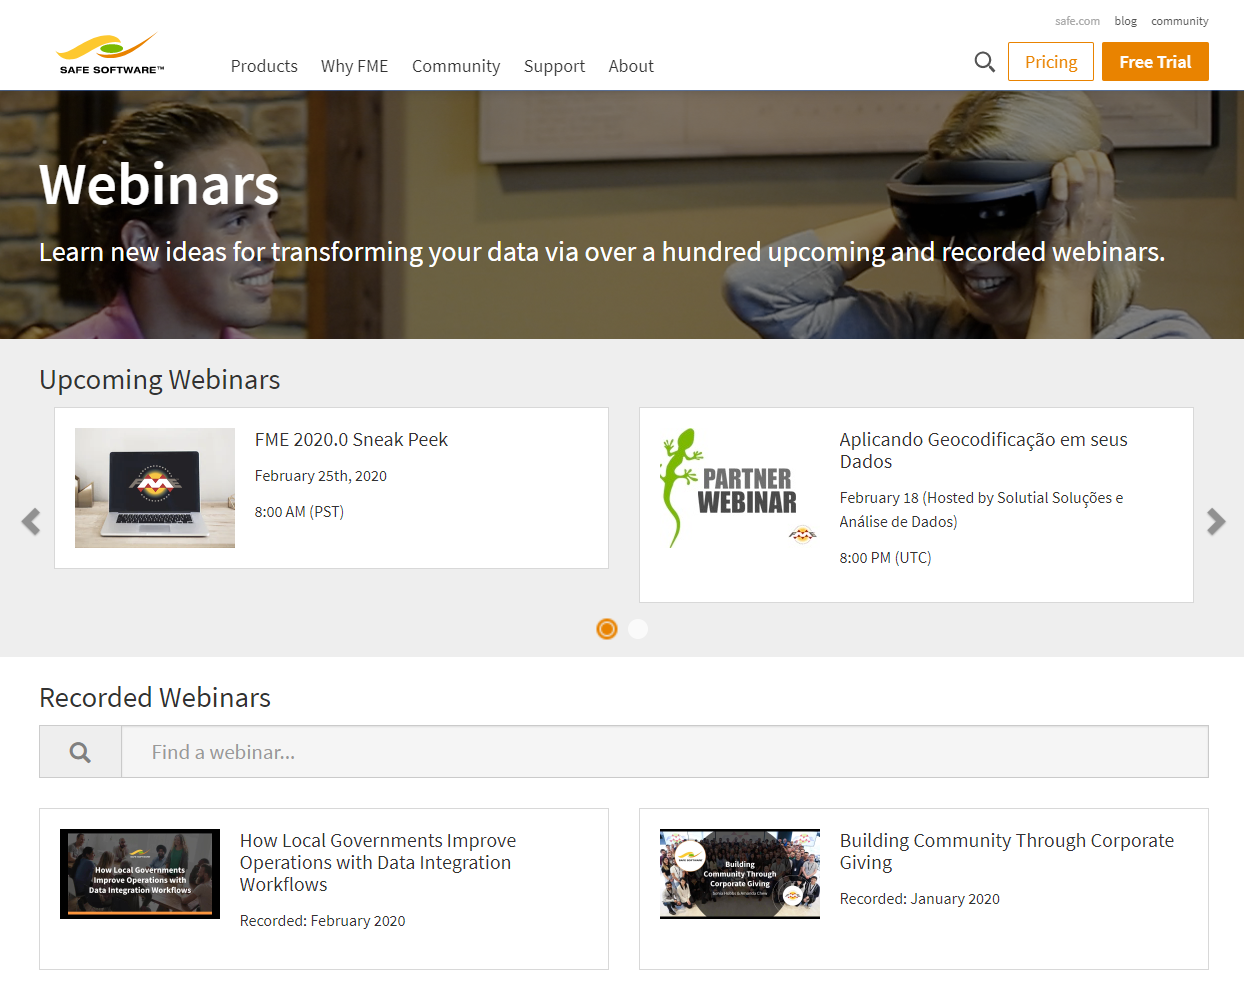Open Building Community Through Corporate Giving webinar

coord(1007,852)
